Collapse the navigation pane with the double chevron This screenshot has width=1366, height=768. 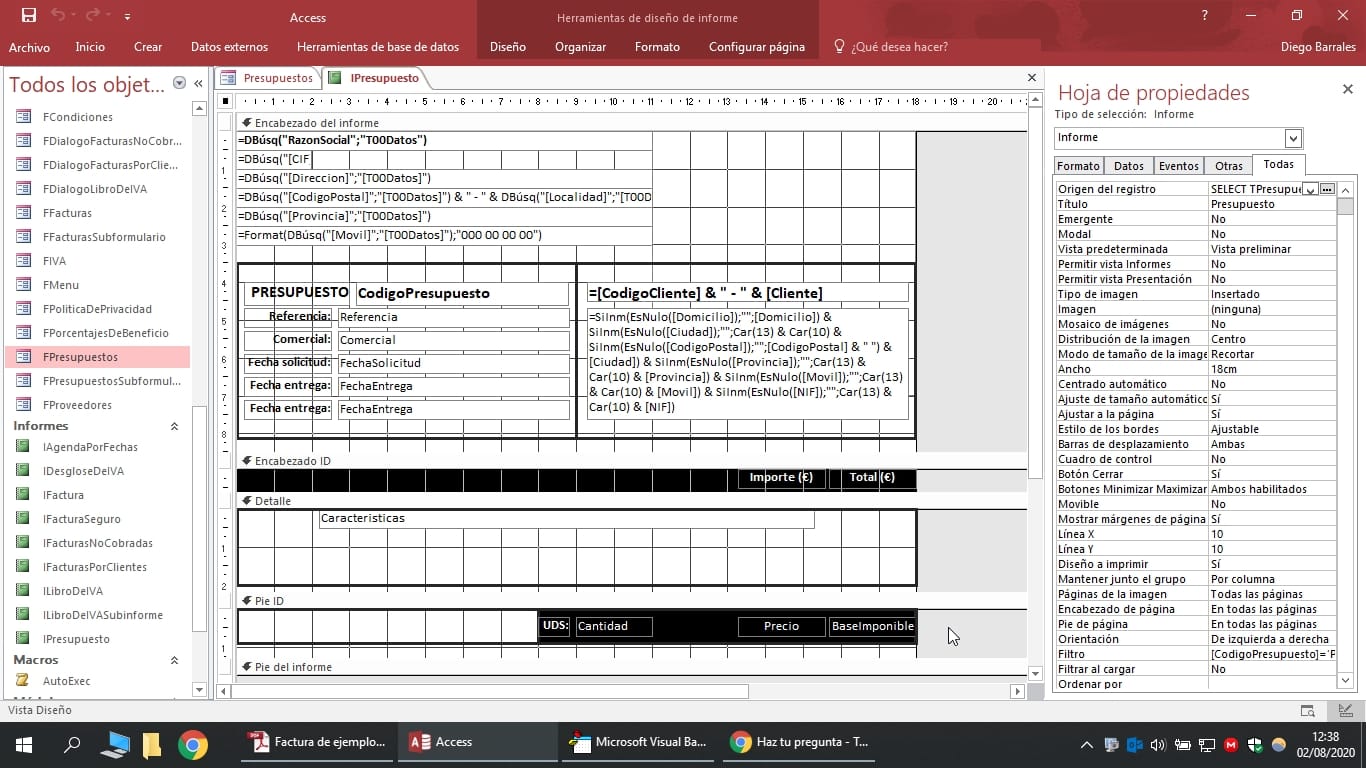tap(198, 83)
